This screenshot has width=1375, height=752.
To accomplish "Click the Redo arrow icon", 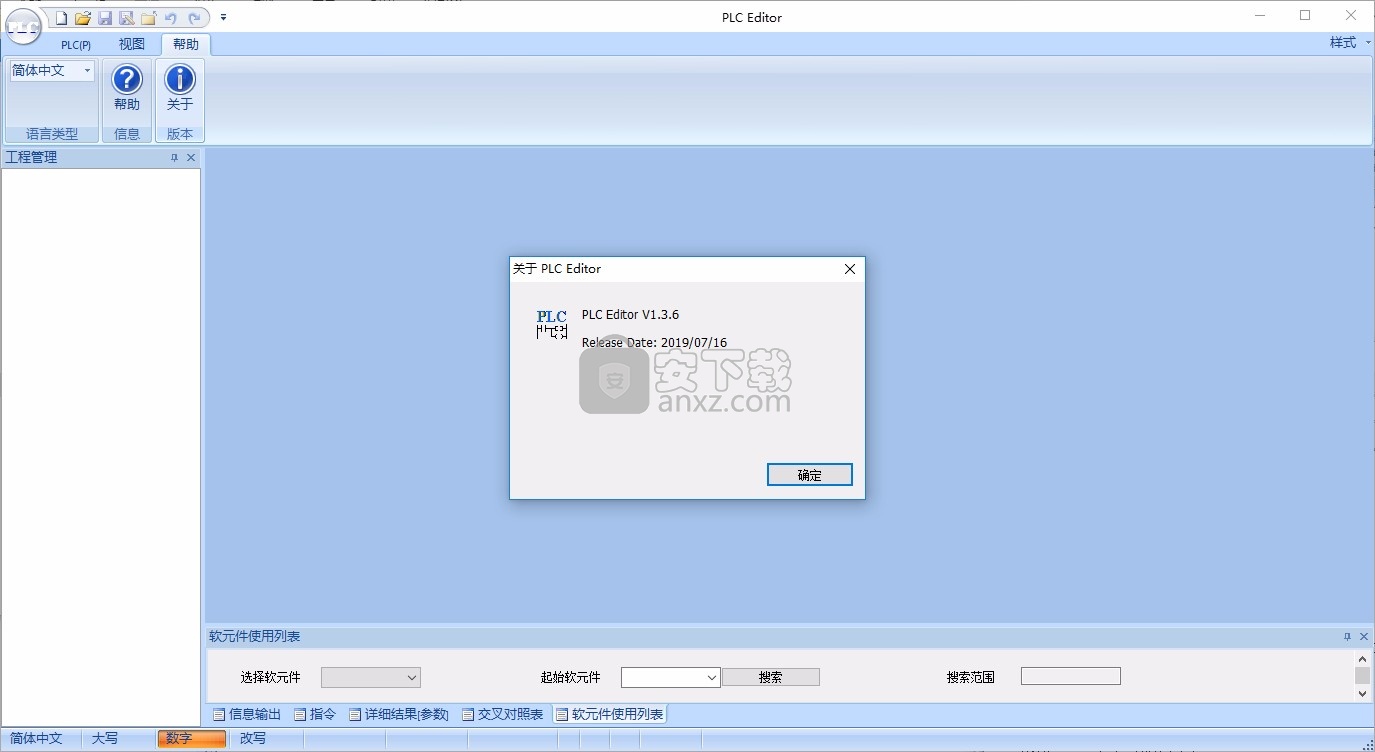I will 194,18.
